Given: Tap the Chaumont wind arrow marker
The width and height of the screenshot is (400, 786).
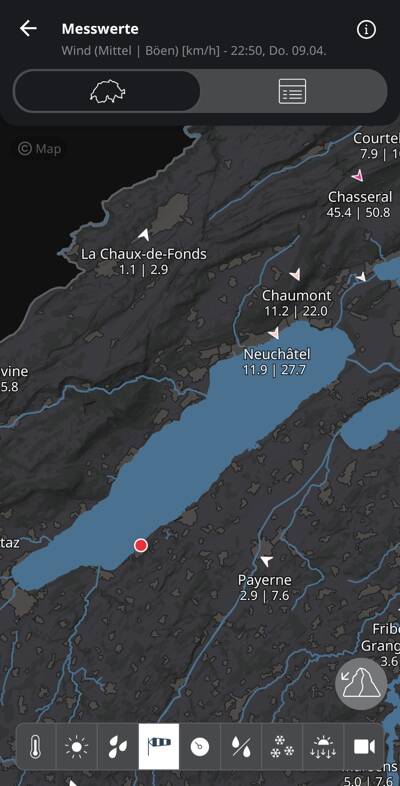Looking at the screenshot, I should point(295,274).
